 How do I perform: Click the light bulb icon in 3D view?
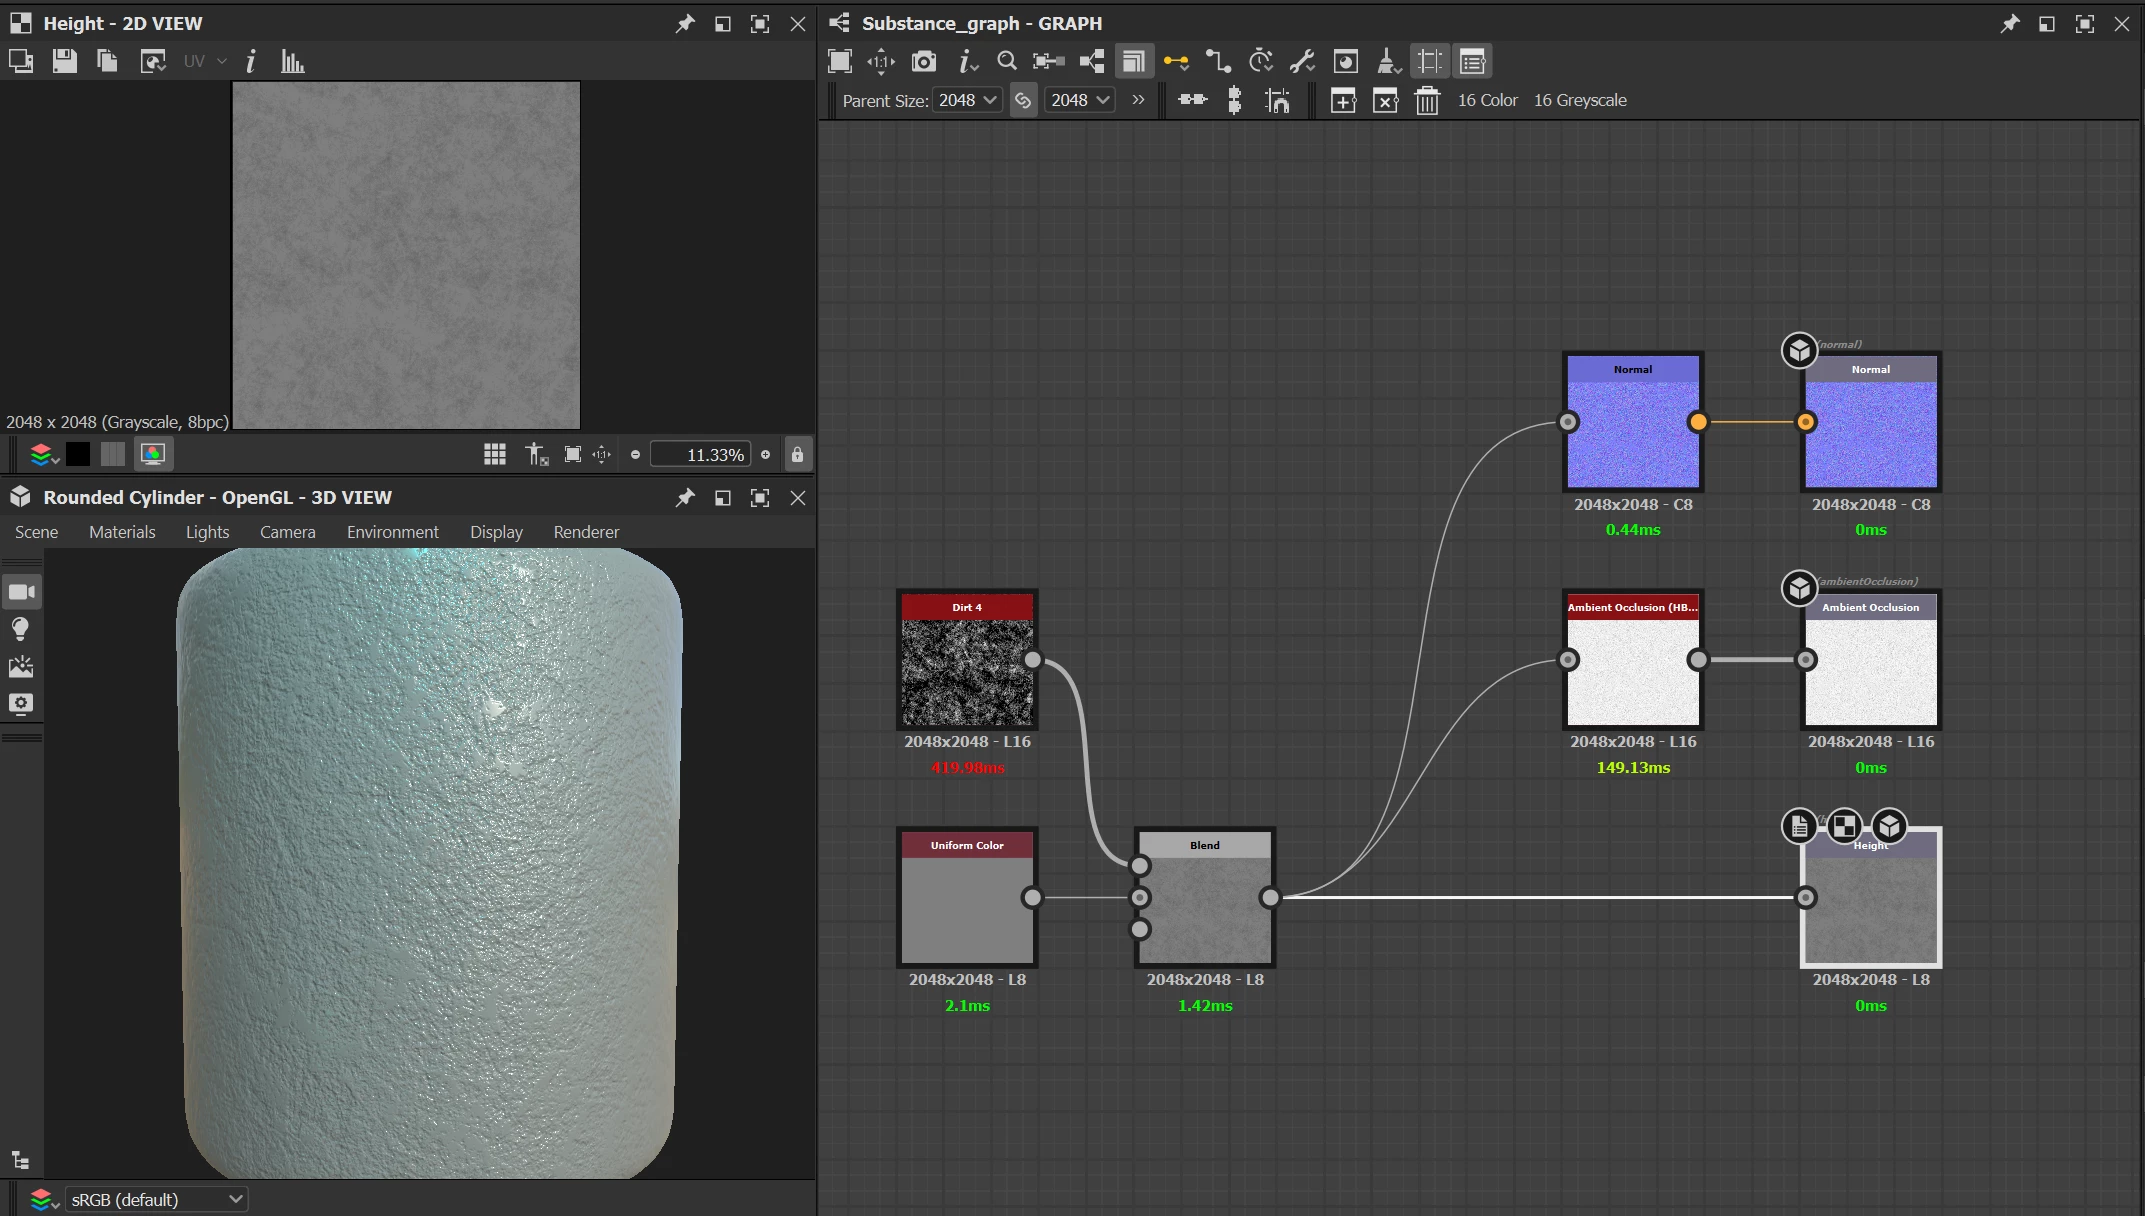[21, 629]
